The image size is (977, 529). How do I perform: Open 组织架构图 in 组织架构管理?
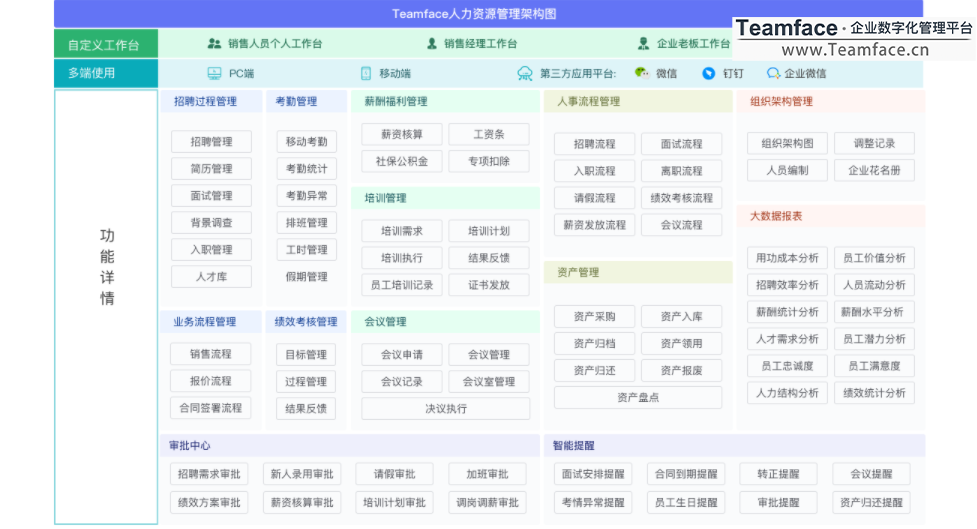pos(787,143)
